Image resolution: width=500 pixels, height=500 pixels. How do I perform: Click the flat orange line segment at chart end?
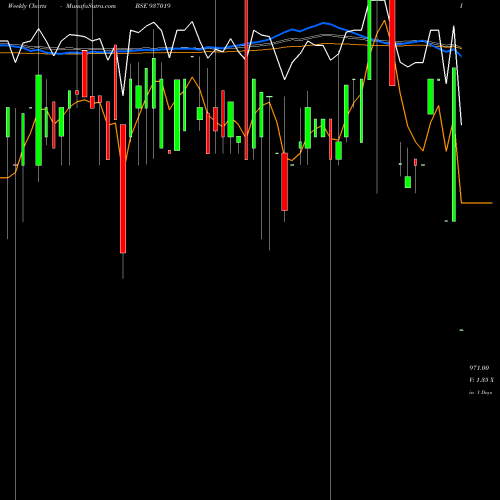tap(477, 203)
